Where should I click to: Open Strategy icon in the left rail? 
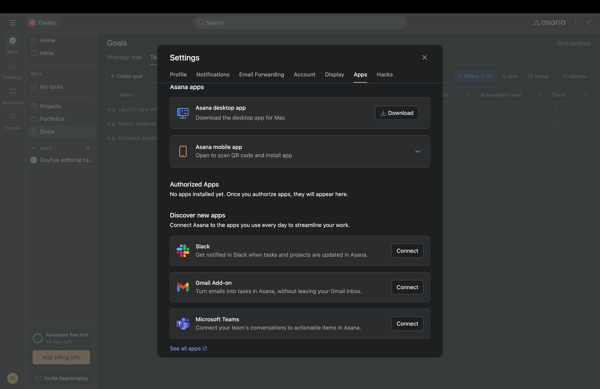click(13, 66)
